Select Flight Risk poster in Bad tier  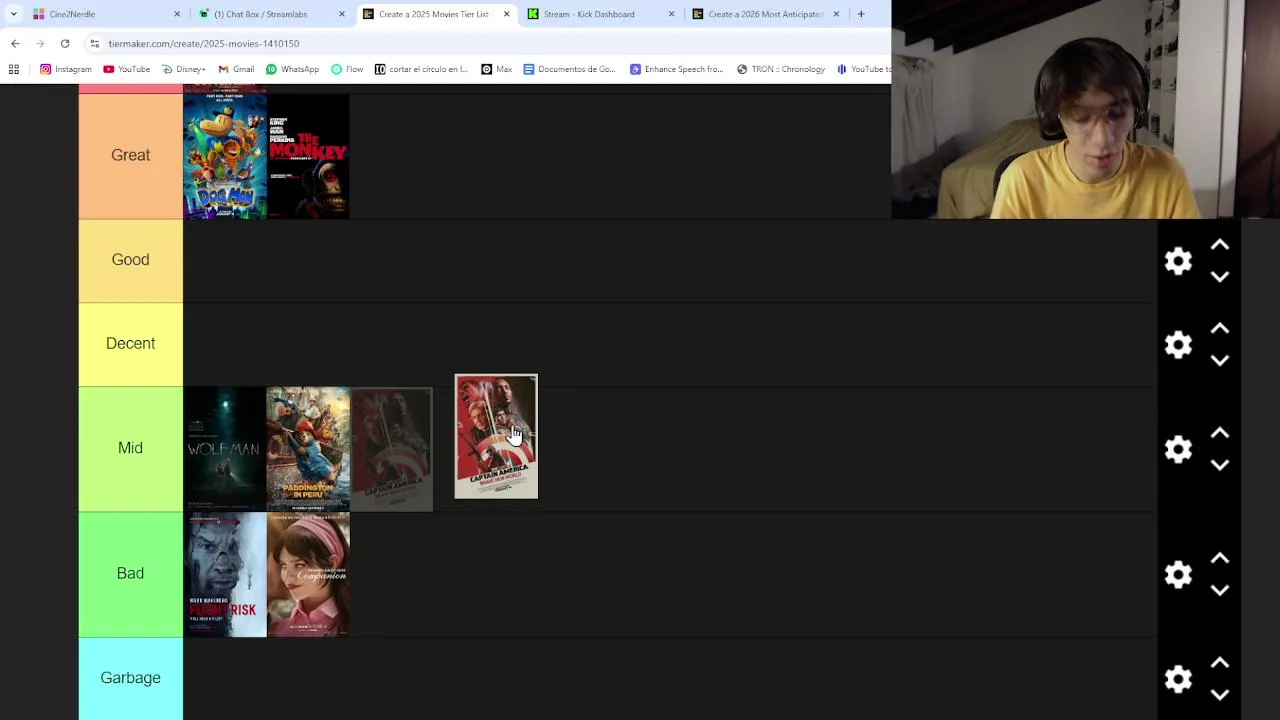tap(225, 575)
